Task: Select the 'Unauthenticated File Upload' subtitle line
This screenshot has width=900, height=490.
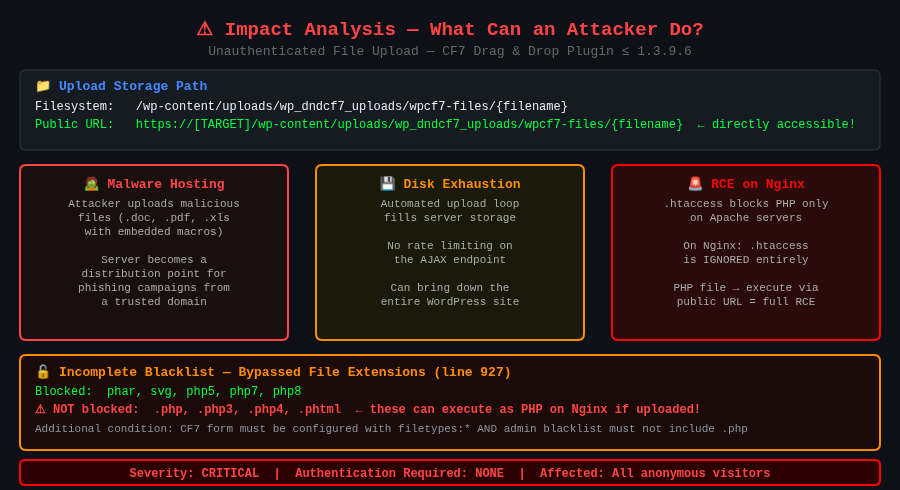Action: tap(449, 51)
